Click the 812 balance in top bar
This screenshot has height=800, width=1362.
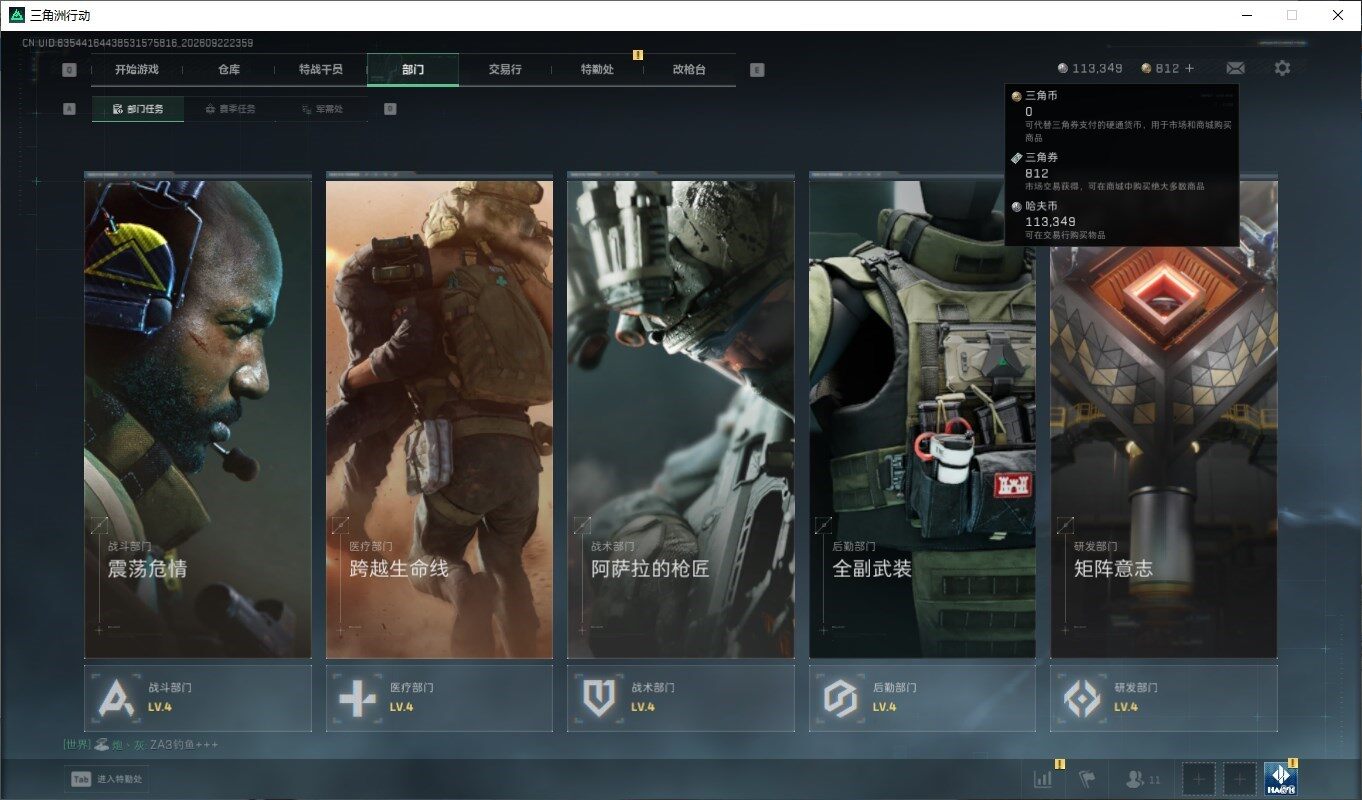[1167, 68]
